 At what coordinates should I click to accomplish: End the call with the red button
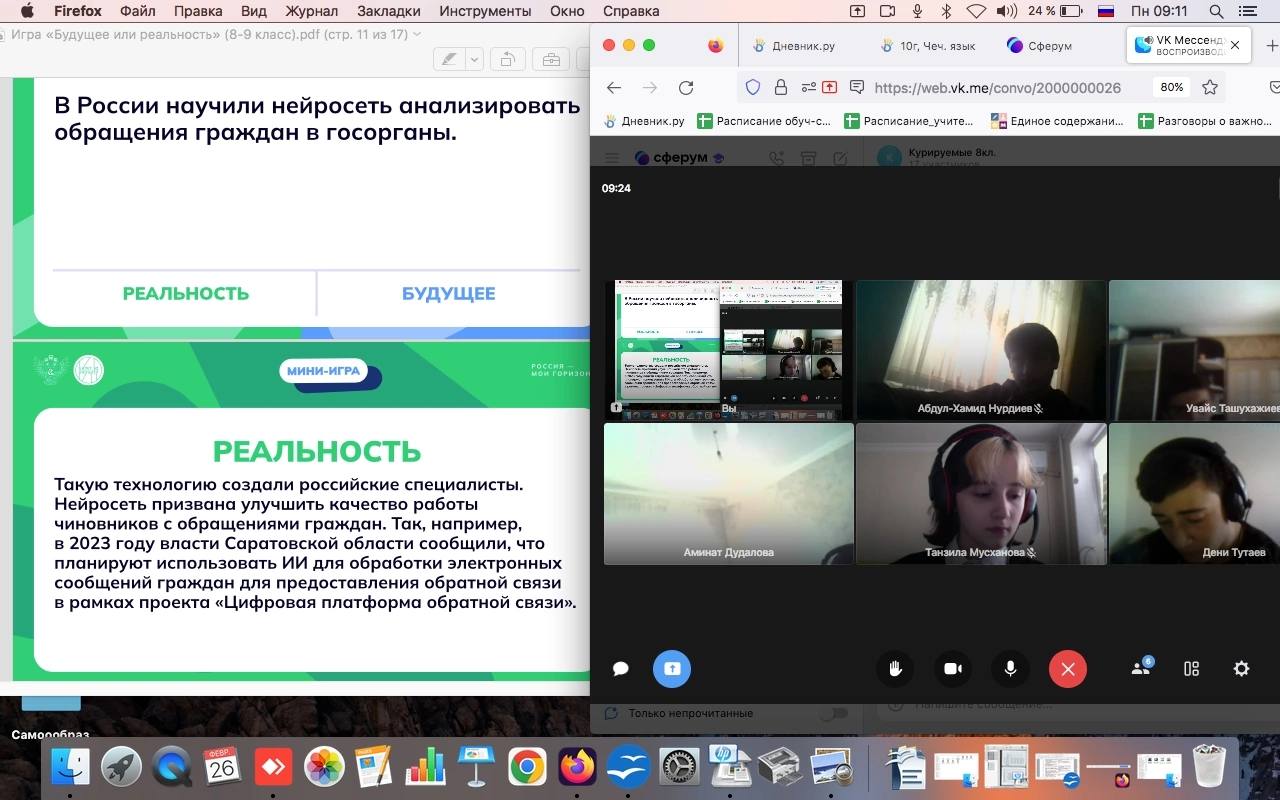tap(1067, 669)
